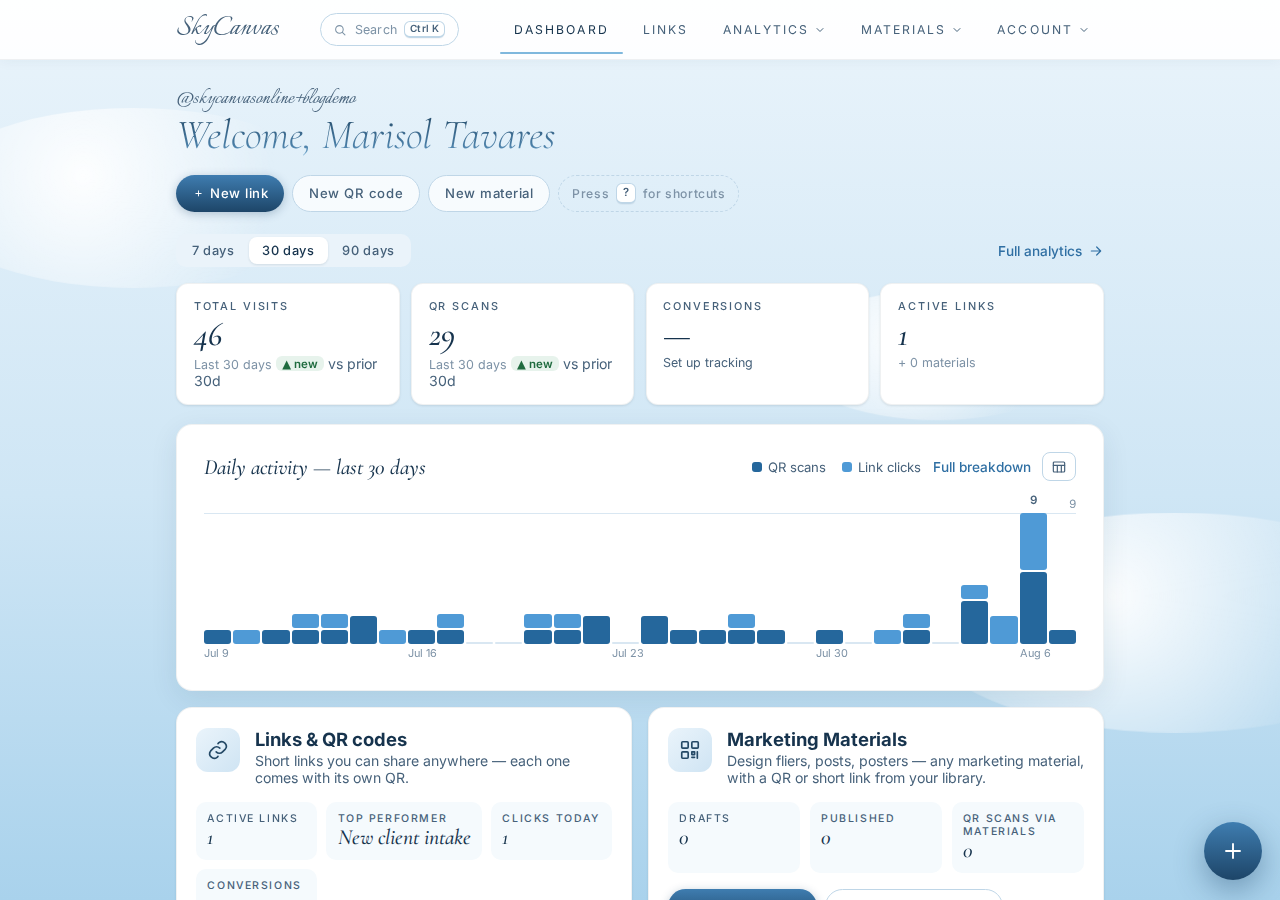Click the Total Visits card
The height and width of the screenshot is (900, 1280).
pos(288,344)
